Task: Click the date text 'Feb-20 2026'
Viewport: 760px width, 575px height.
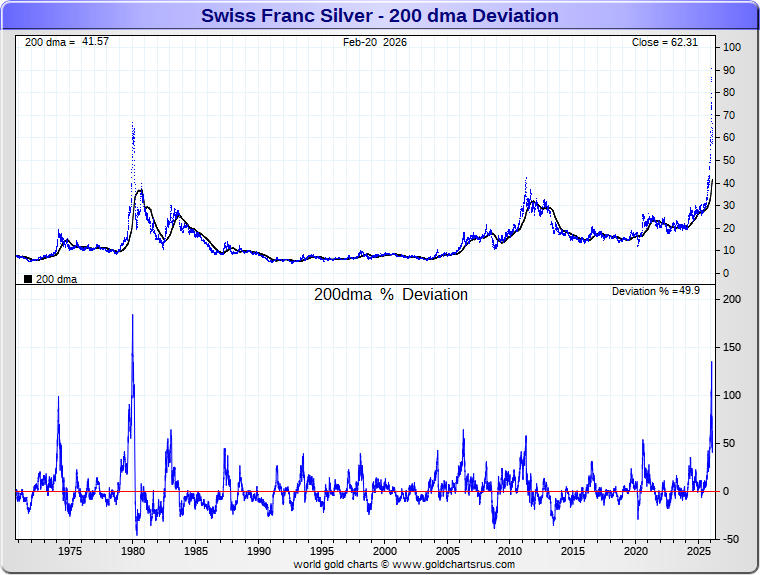Action: [375, 42]
